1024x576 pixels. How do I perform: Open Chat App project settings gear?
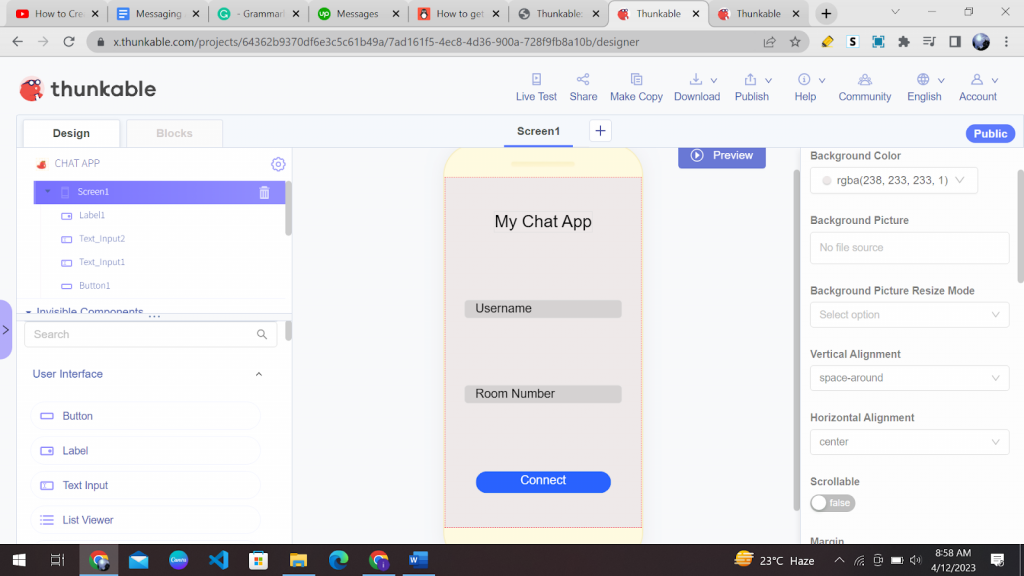pos(278,164)
